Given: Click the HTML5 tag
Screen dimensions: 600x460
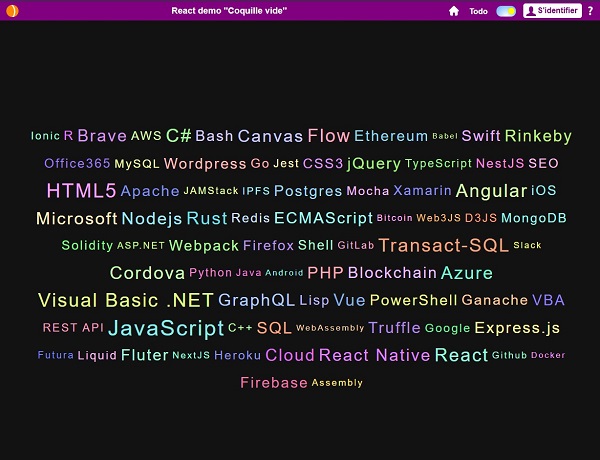Looking at the screenshot, I should 81,191.
